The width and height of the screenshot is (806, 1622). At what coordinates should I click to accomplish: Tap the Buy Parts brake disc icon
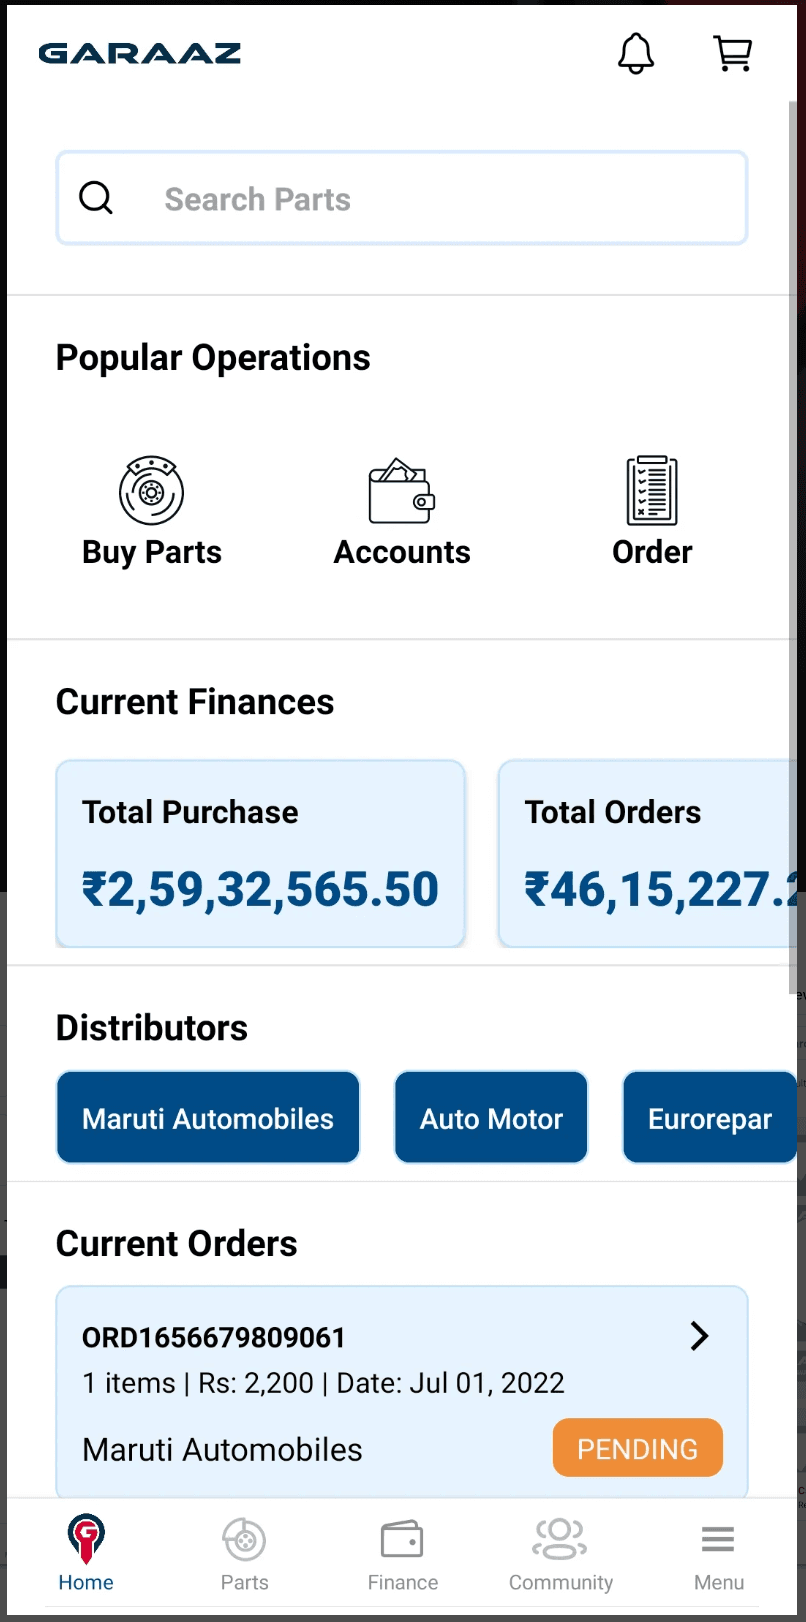pos(151,491)
